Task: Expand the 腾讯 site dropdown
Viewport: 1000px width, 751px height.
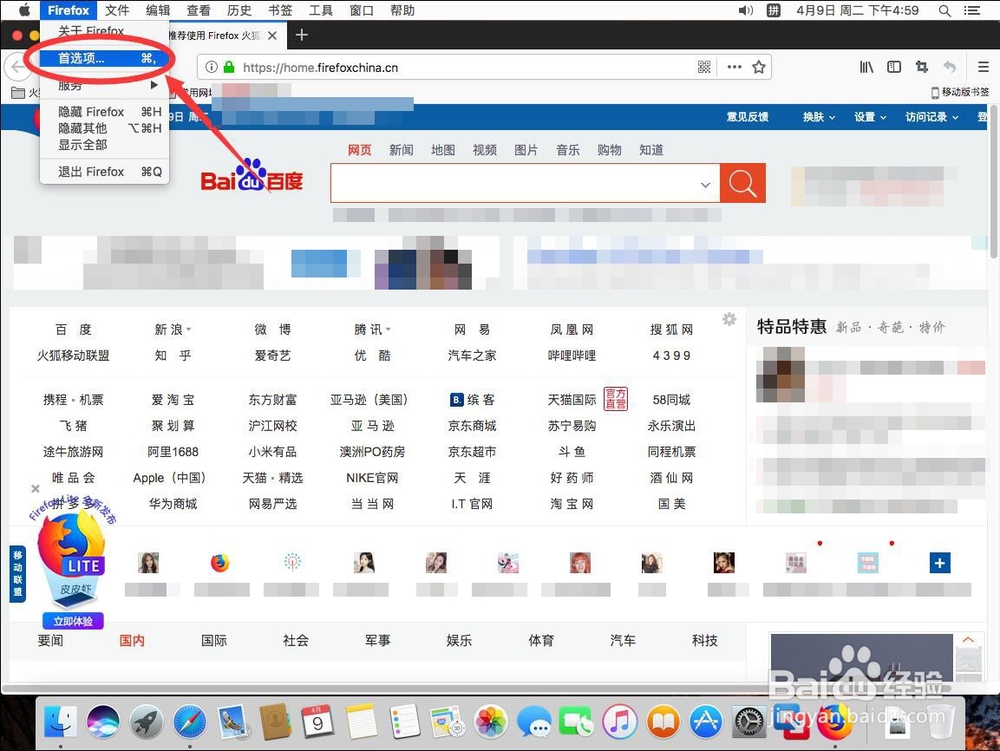Action: pos(388,330)
